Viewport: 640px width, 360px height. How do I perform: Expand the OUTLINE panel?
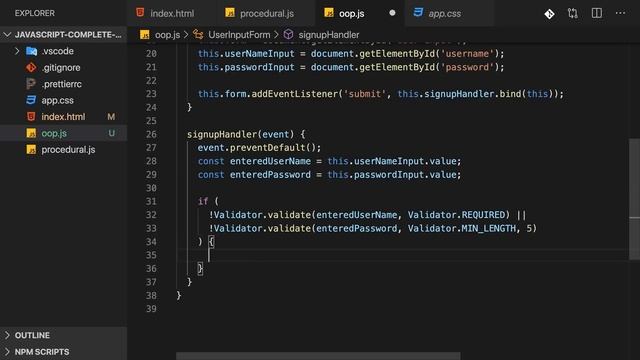[64, 335]
